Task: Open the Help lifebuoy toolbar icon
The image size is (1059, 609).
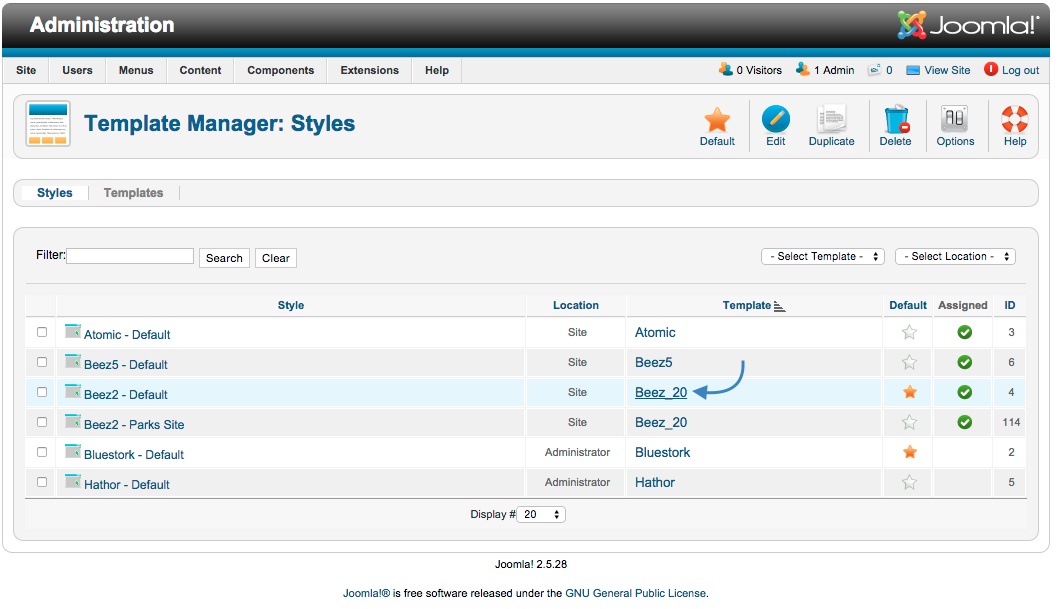Action: pyautogui.click(x=1014, y=119)
